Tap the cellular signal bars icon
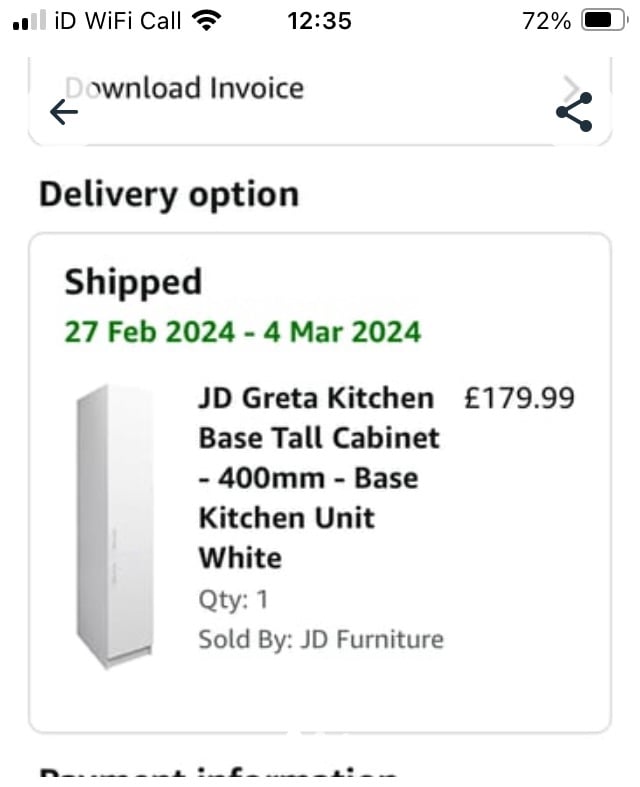 tap(29, 21)
